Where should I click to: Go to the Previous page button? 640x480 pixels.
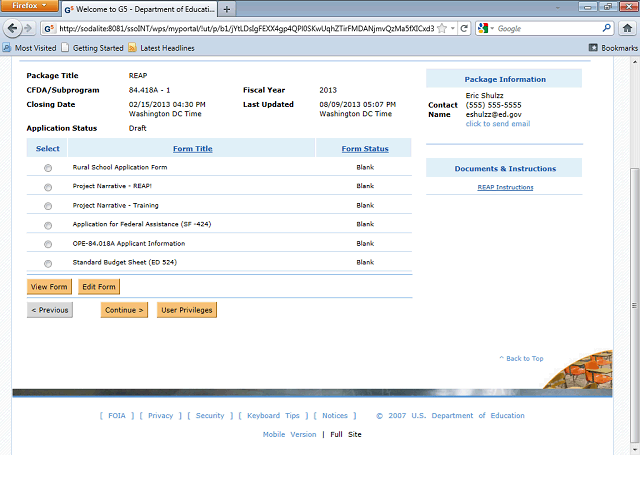click(x=50, y=310)
